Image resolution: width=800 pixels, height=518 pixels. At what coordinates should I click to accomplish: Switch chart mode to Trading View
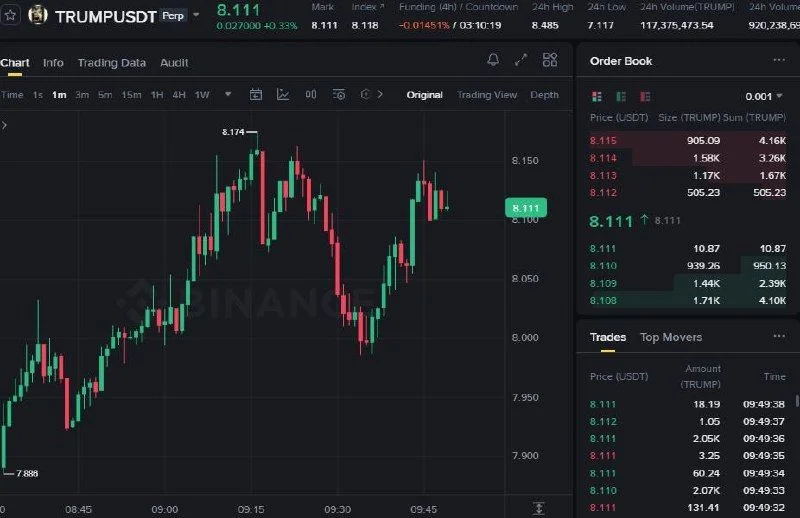[x=487, y=95]
